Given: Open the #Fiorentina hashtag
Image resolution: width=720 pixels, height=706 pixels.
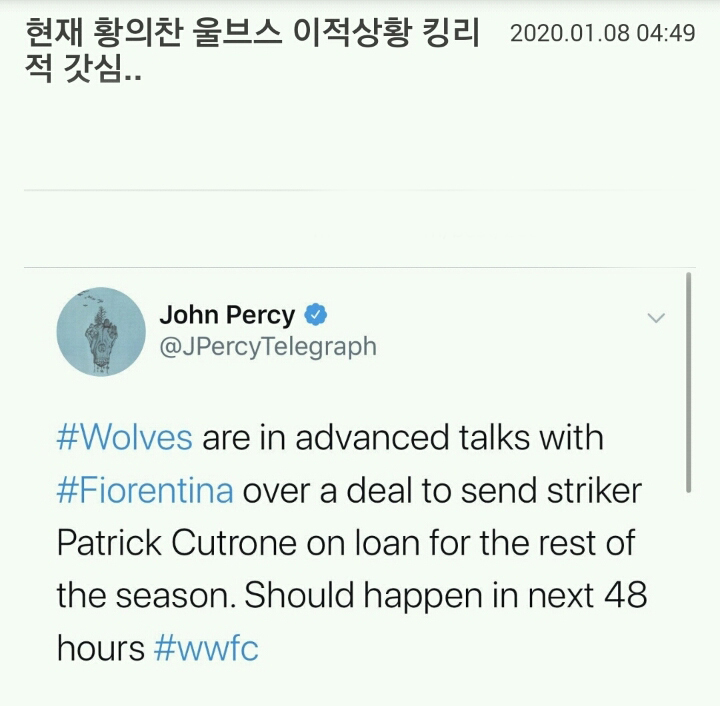Looking at the screenshot, I should click(x=145, y=491).
